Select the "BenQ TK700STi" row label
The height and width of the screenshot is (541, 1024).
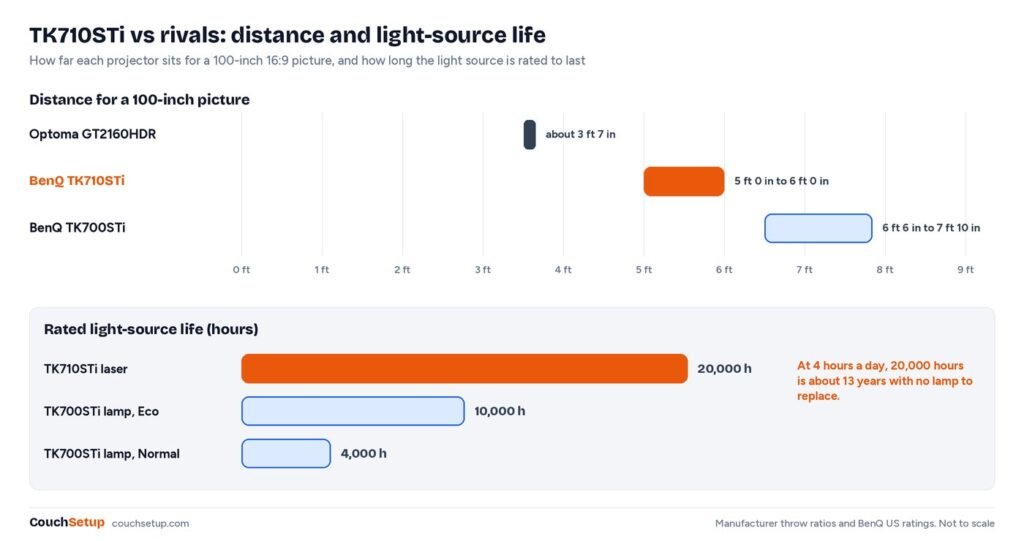[x=77, y=228]
